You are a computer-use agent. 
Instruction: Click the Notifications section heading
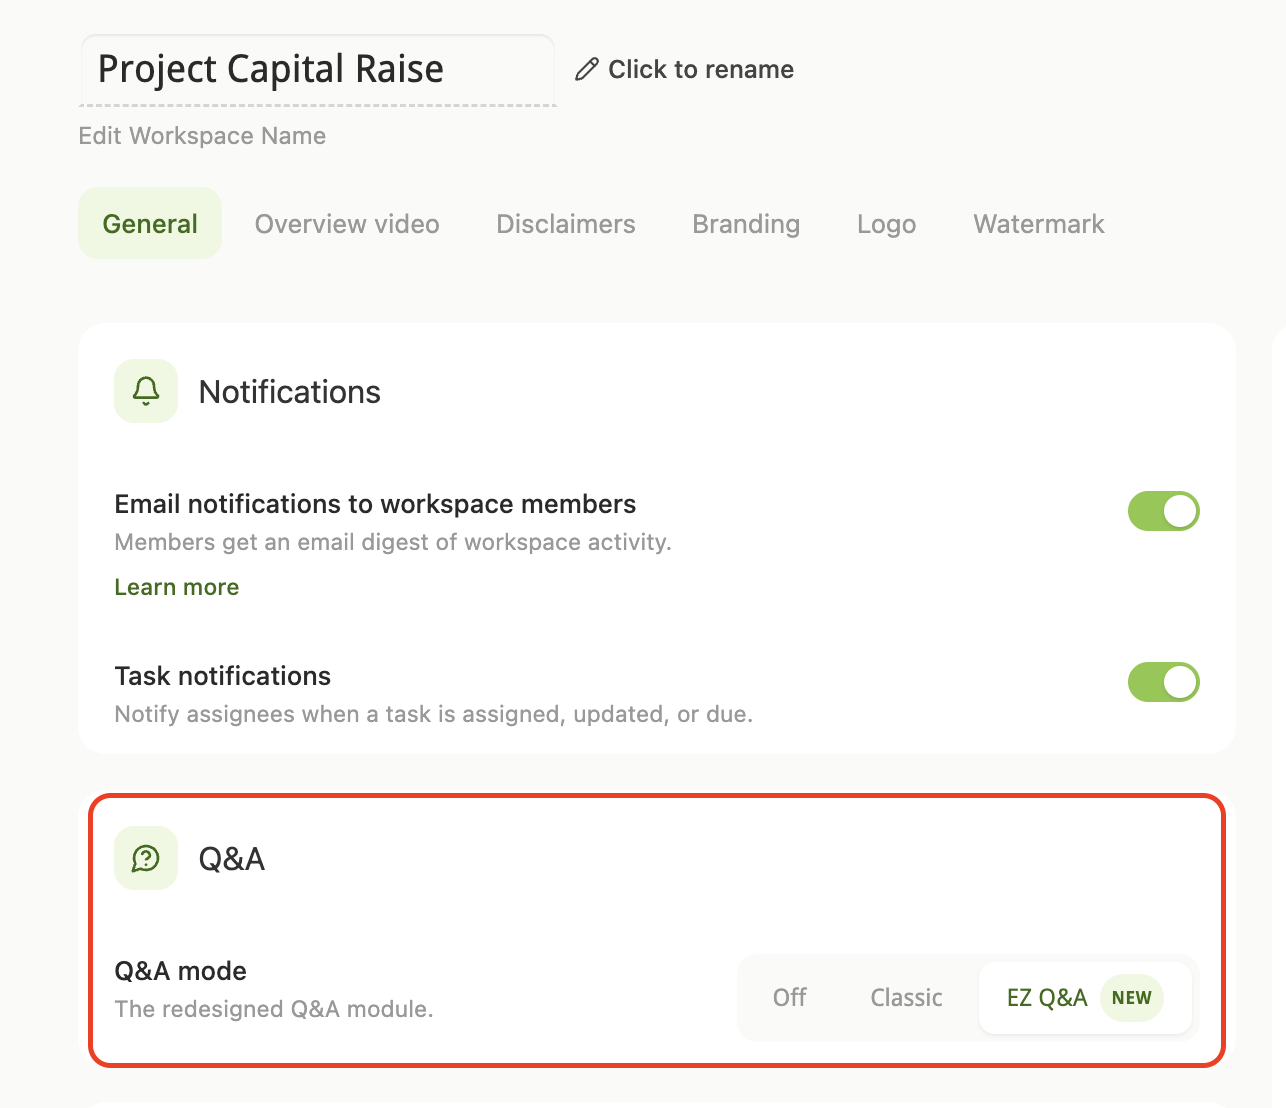290,392
